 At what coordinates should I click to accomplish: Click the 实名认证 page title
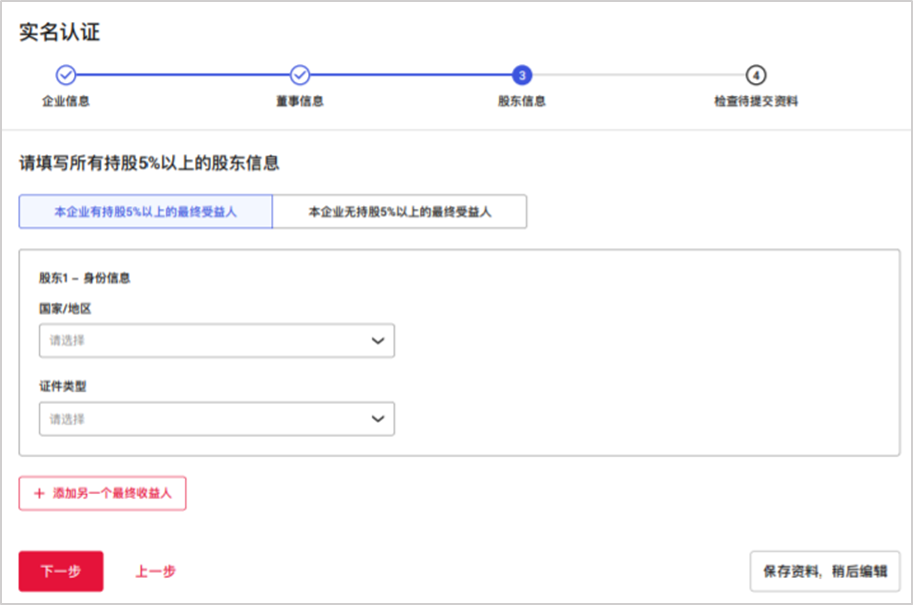(x=59, y=32)
